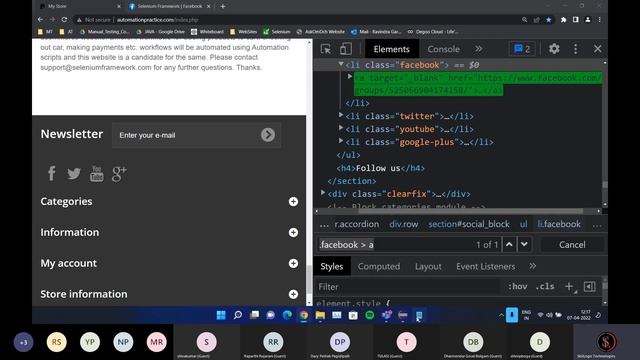Reload the page in Chrome
This screenshot has width=640, height=360.
64,20
